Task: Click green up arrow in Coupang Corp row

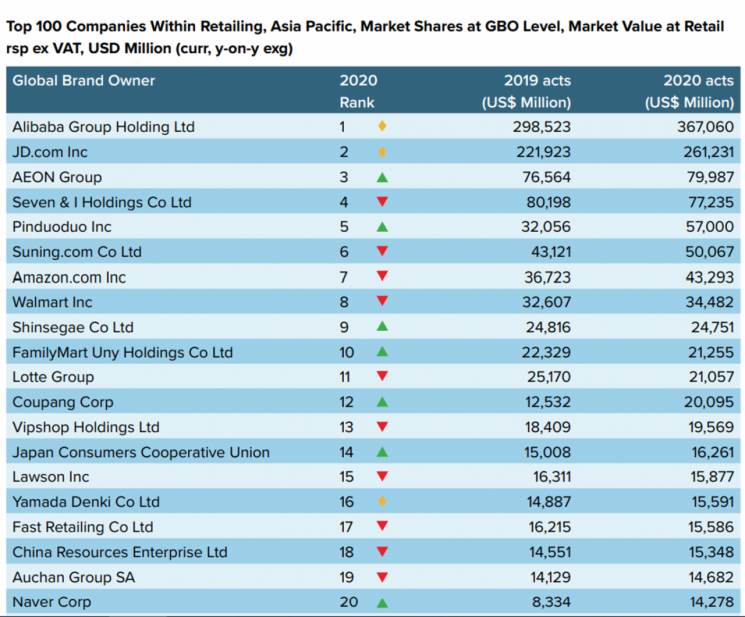Action: pyautogui.click(x=381, y=402)
